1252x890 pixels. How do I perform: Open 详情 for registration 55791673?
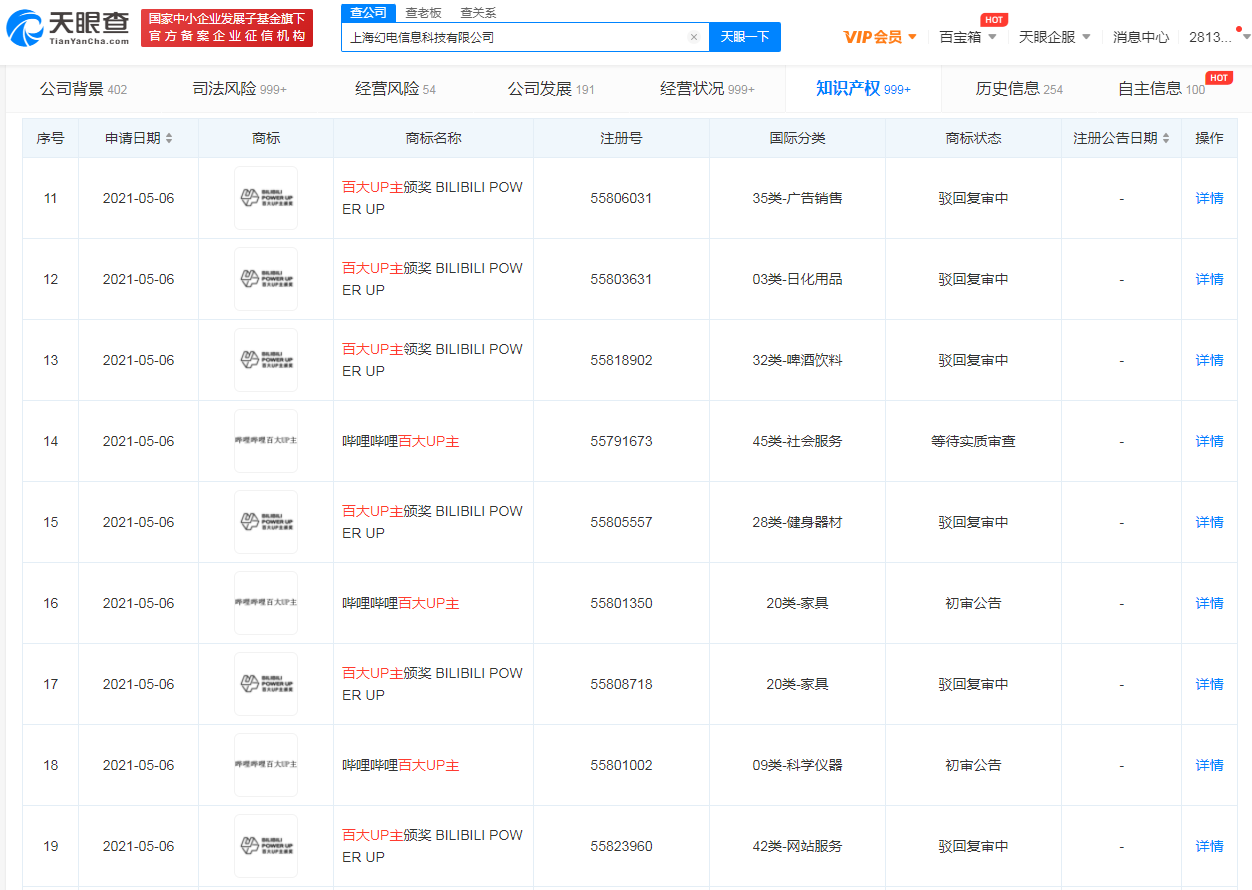pyautogui.click(x=1209, y=441)
